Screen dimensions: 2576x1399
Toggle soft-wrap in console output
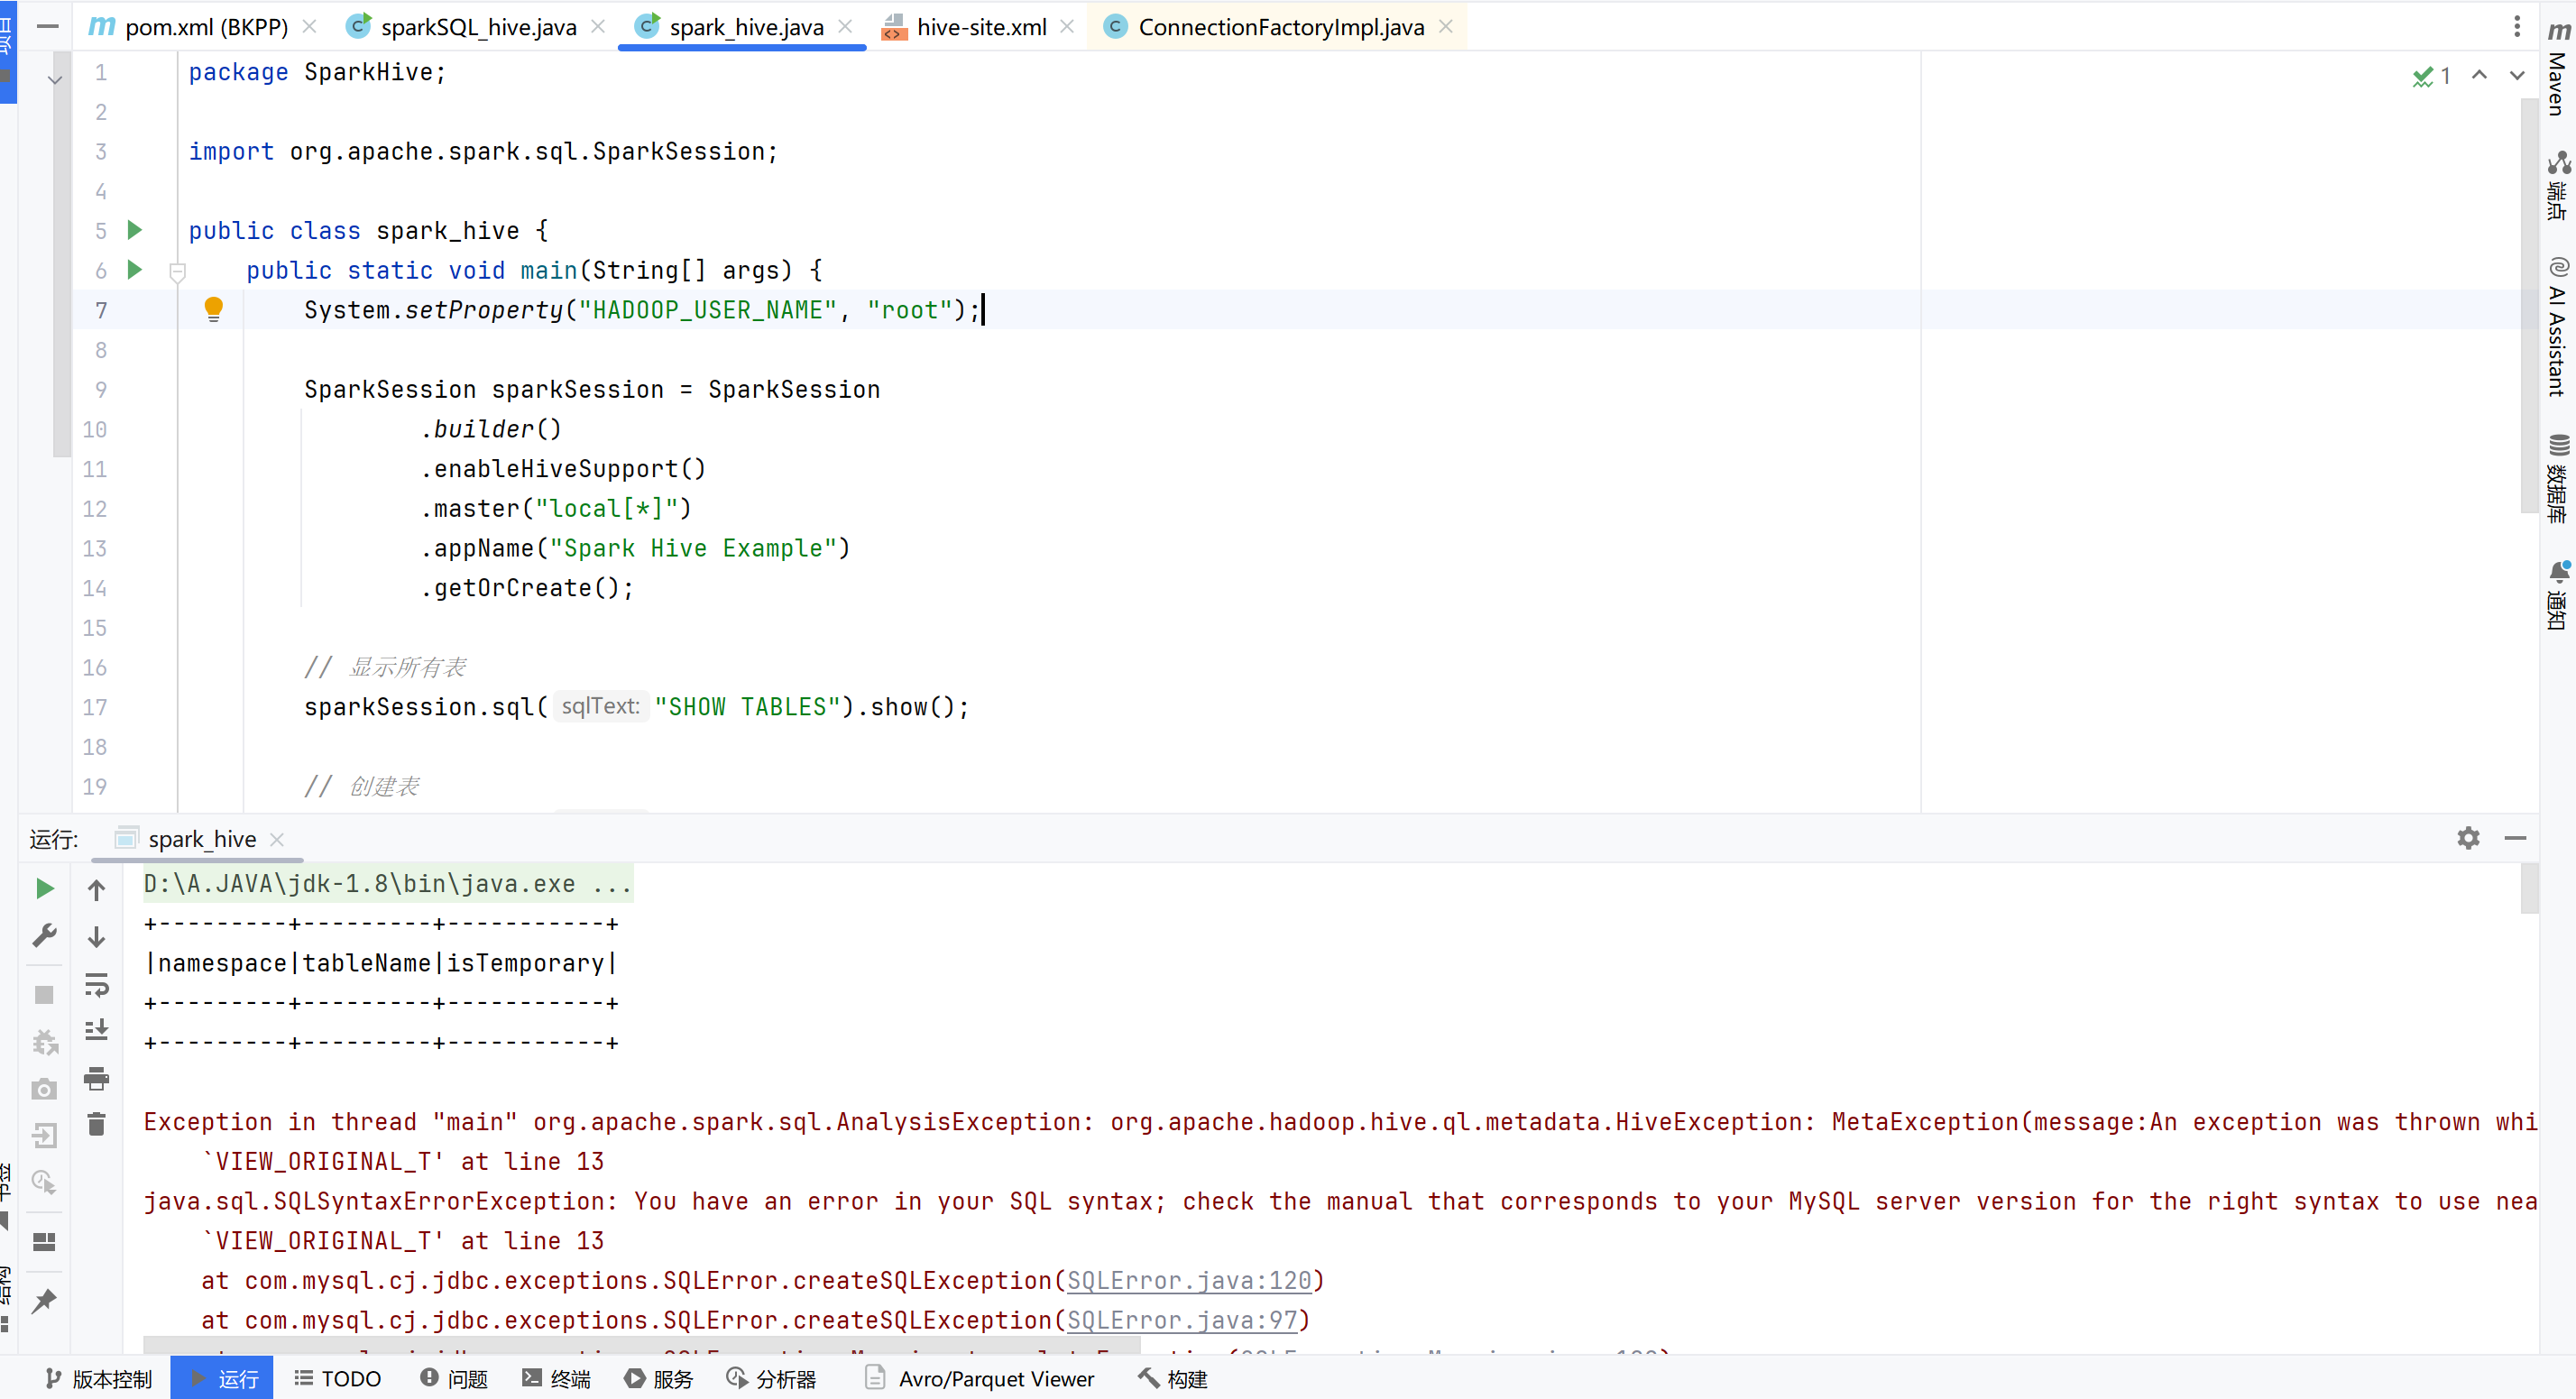(96, 984)
